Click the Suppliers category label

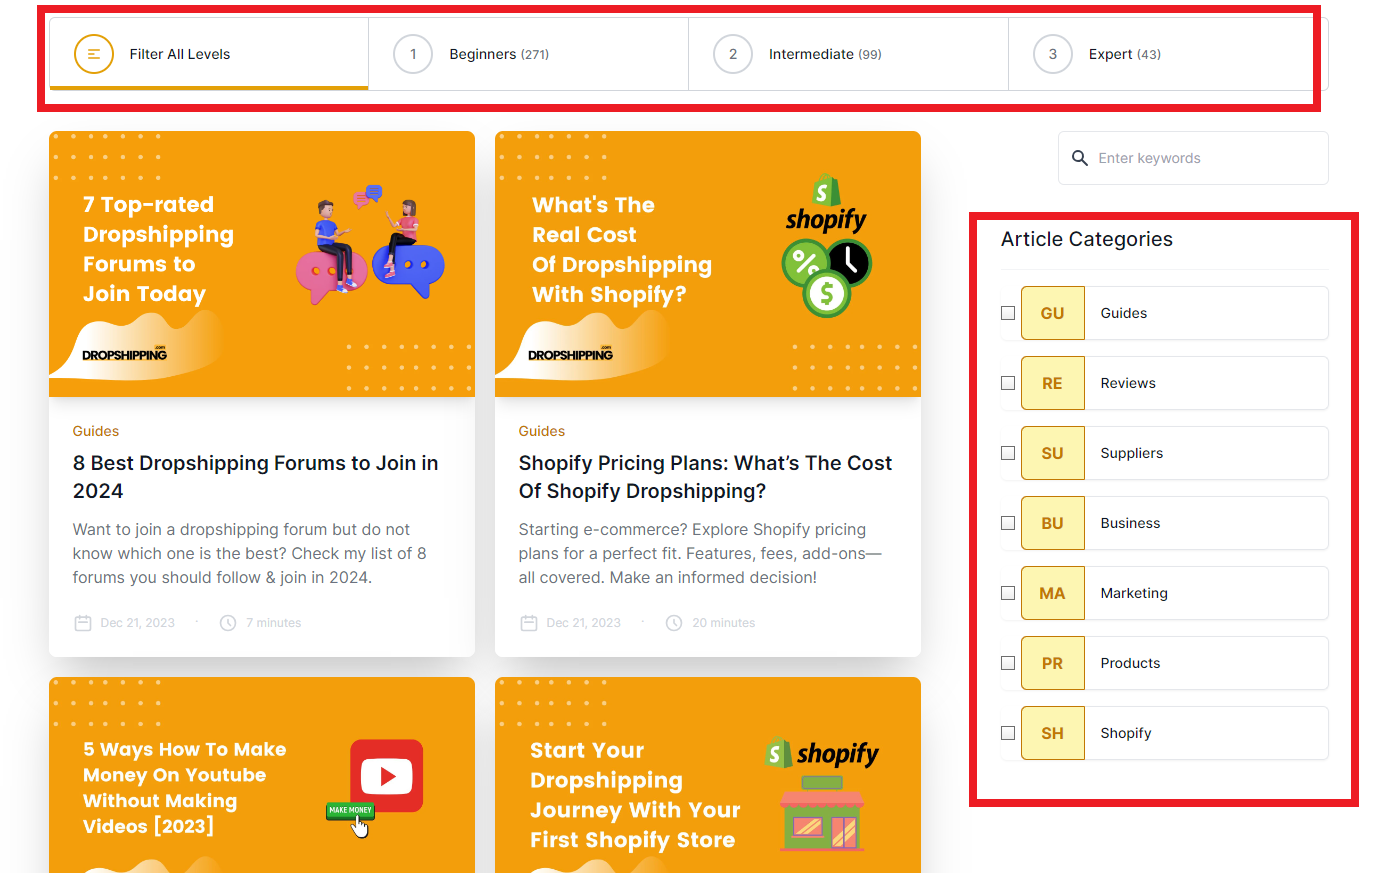coord(1132,453)
